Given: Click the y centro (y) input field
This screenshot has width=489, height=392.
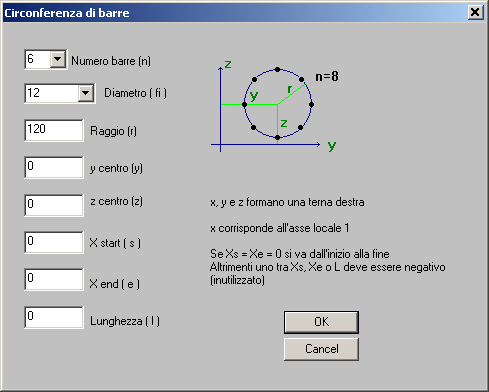Looking at the screenshot, I should [x=54, y=167].
